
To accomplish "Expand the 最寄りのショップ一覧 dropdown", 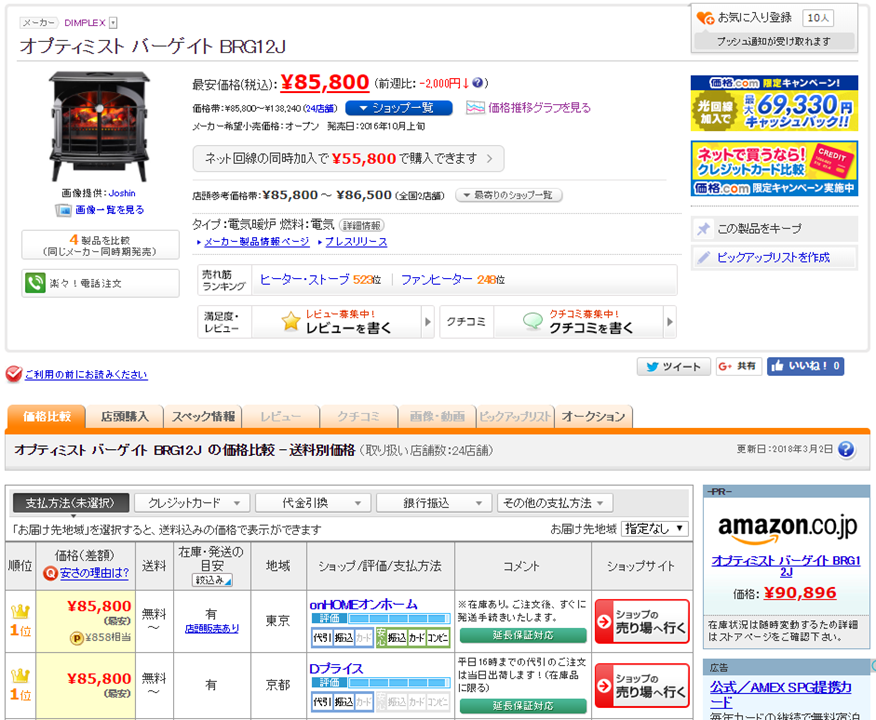I will coord(509,195).
